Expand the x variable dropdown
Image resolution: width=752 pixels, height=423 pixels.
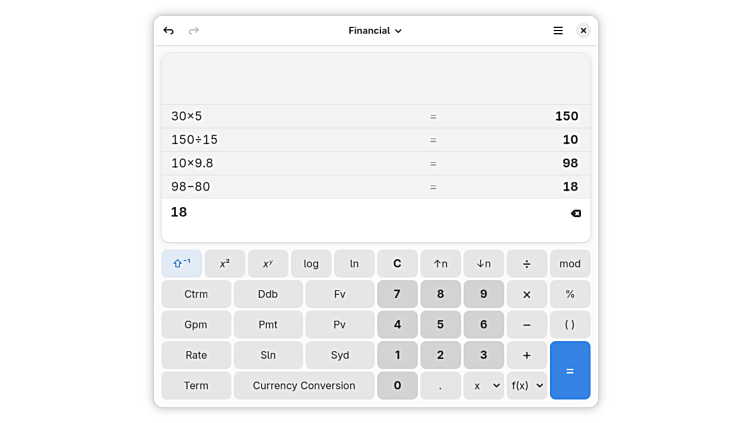click(483, 386)
